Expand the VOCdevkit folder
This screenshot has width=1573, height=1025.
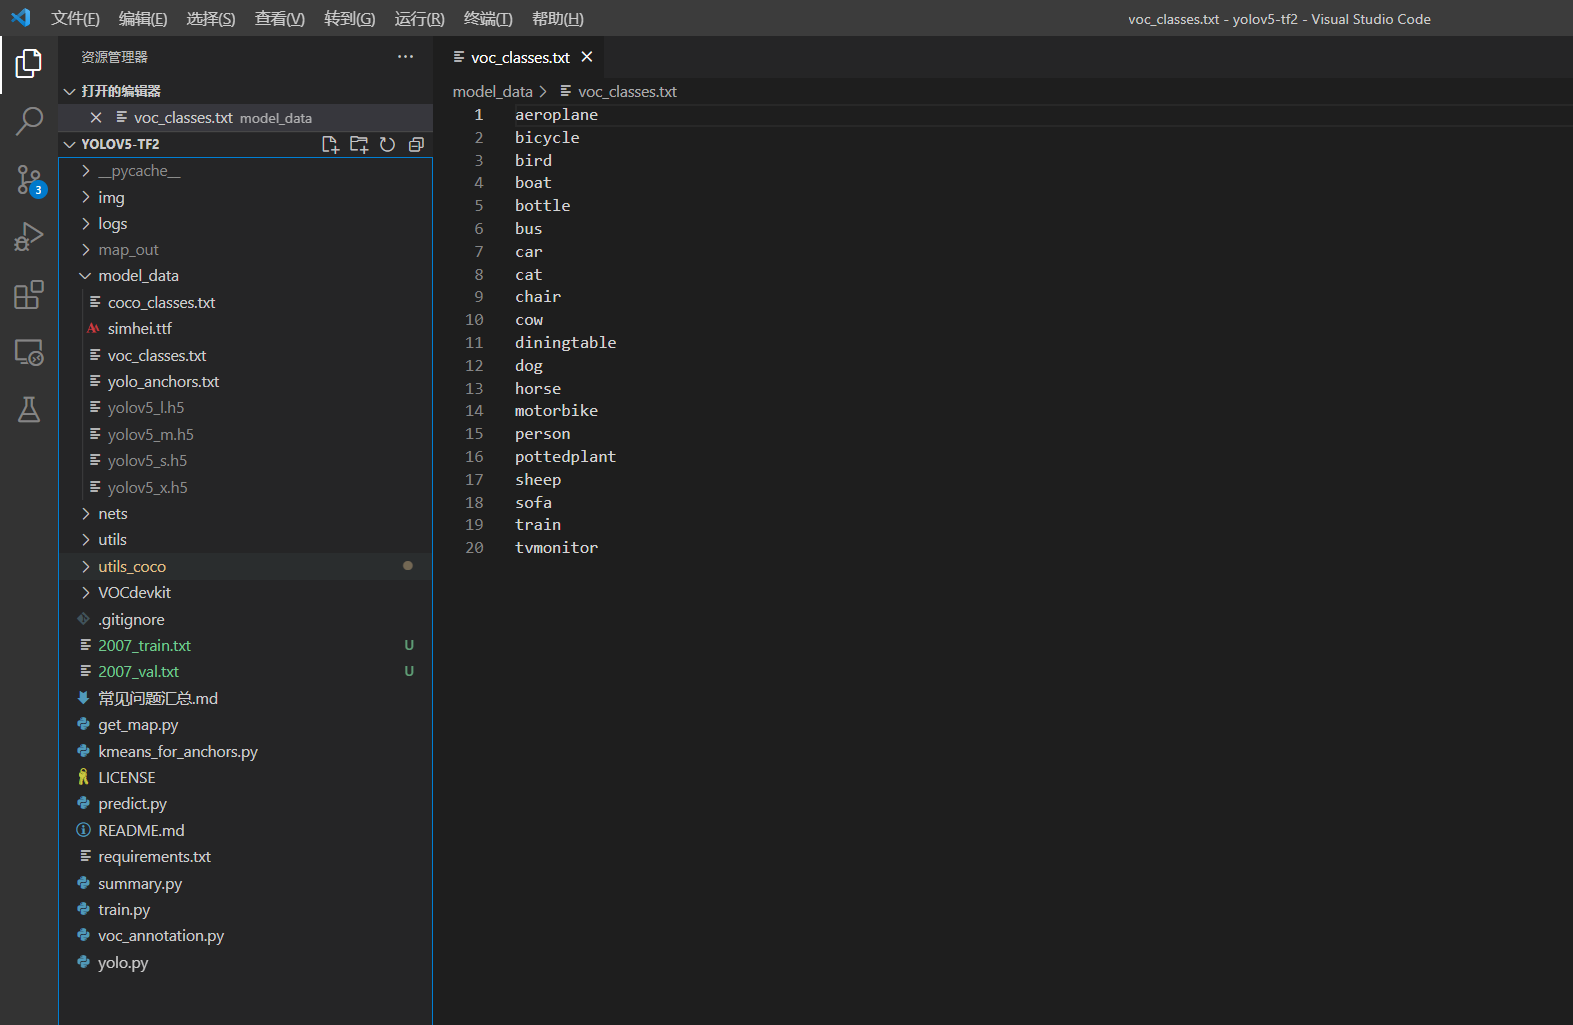tap(85, 592)
